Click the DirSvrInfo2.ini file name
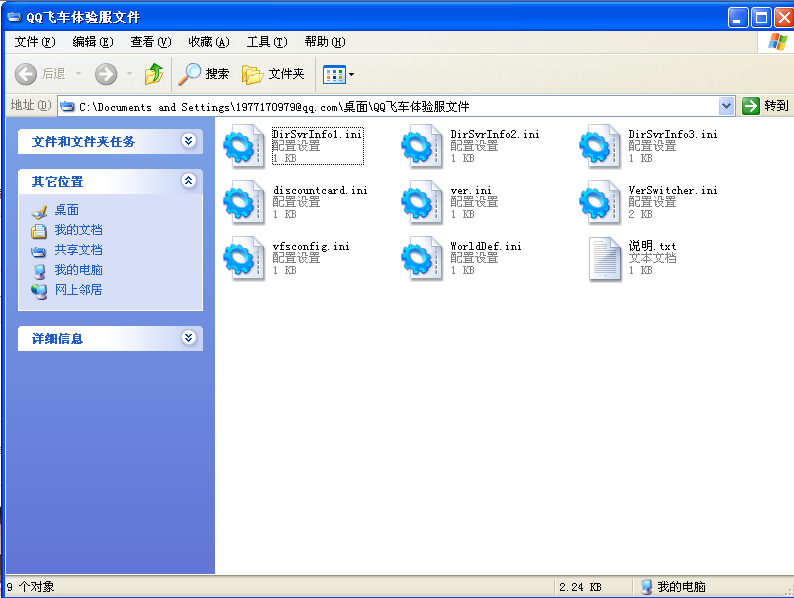Image resolution: width=794 pixels, height=598 pixels. 495,134
